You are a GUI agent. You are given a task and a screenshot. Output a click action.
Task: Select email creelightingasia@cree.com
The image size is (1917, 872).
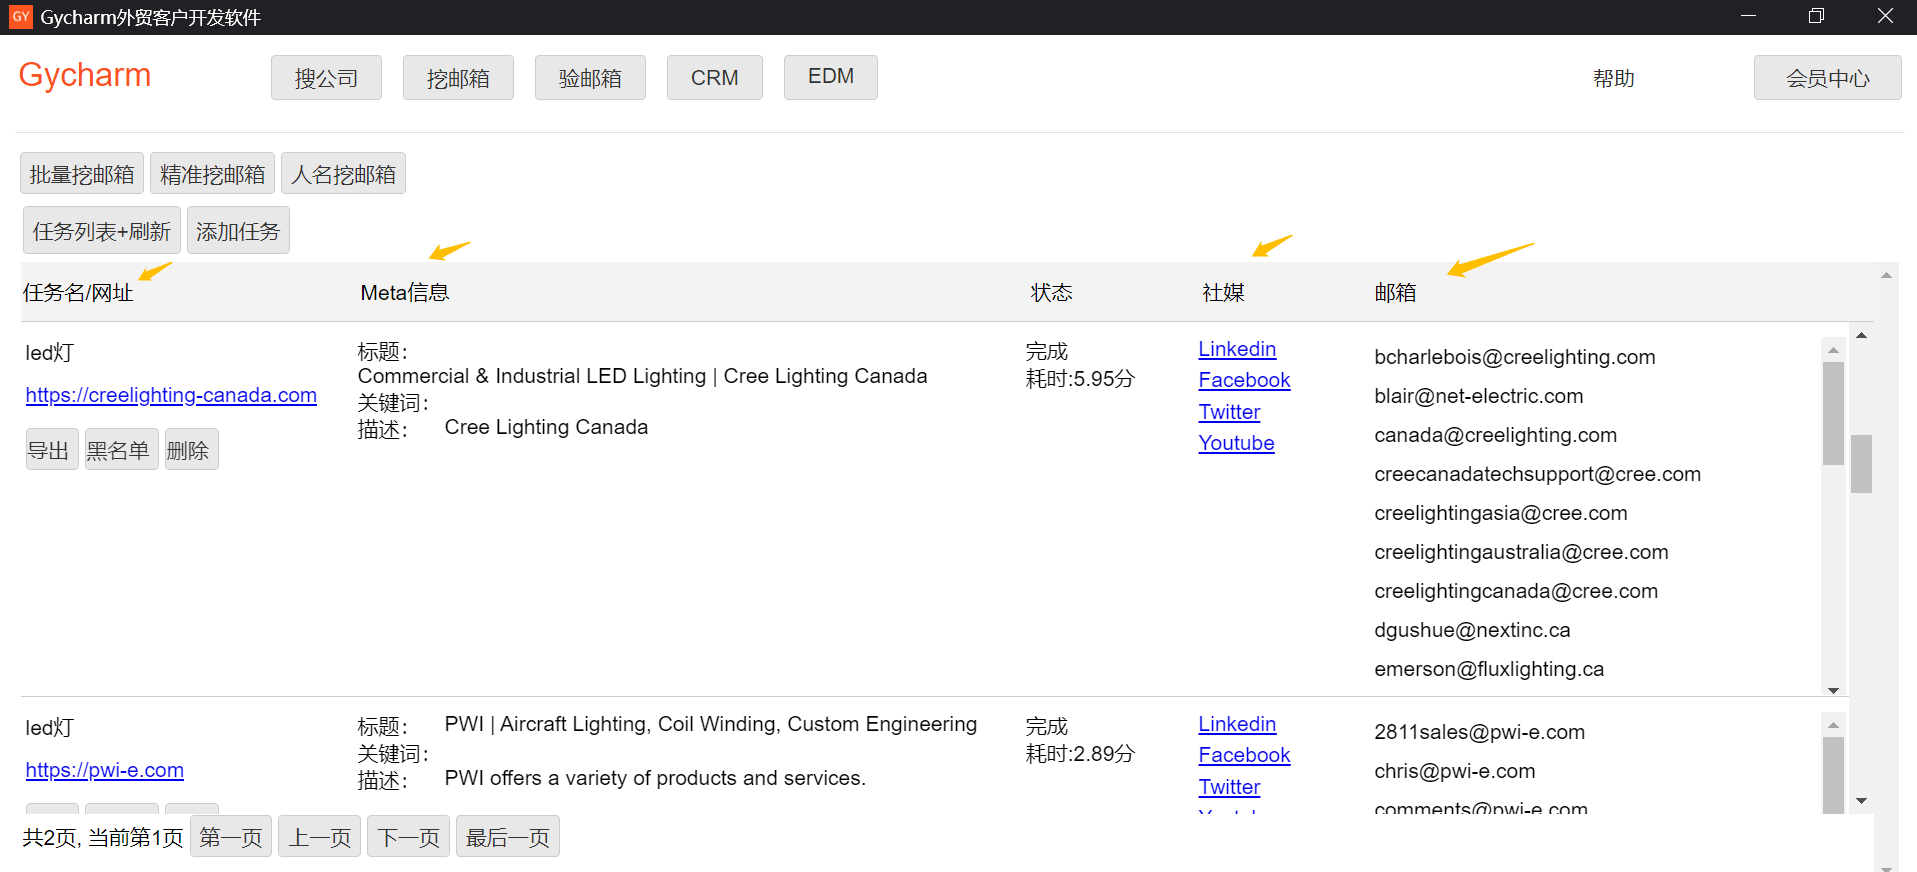pos(1500,513)
